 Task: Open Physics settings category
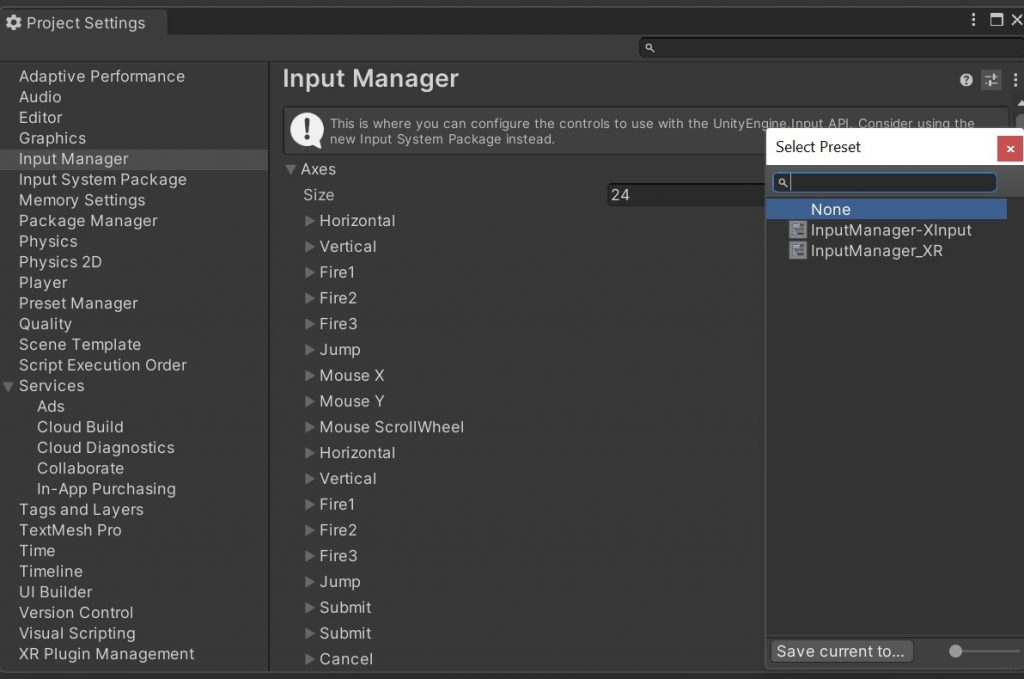pos(48,242)
